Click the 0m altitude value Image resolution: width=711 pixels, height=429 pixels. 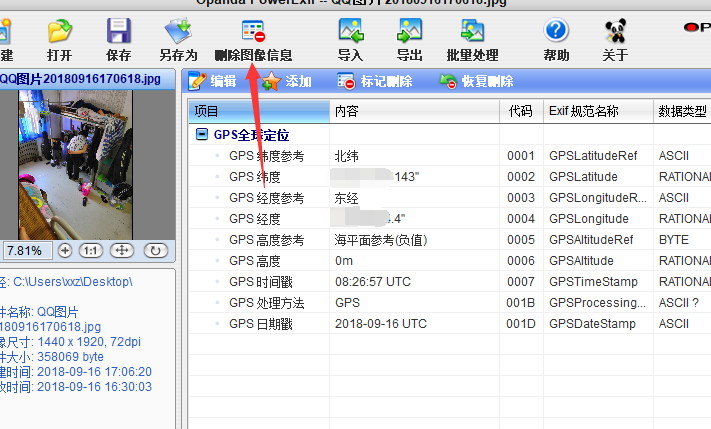click(344, 261)
